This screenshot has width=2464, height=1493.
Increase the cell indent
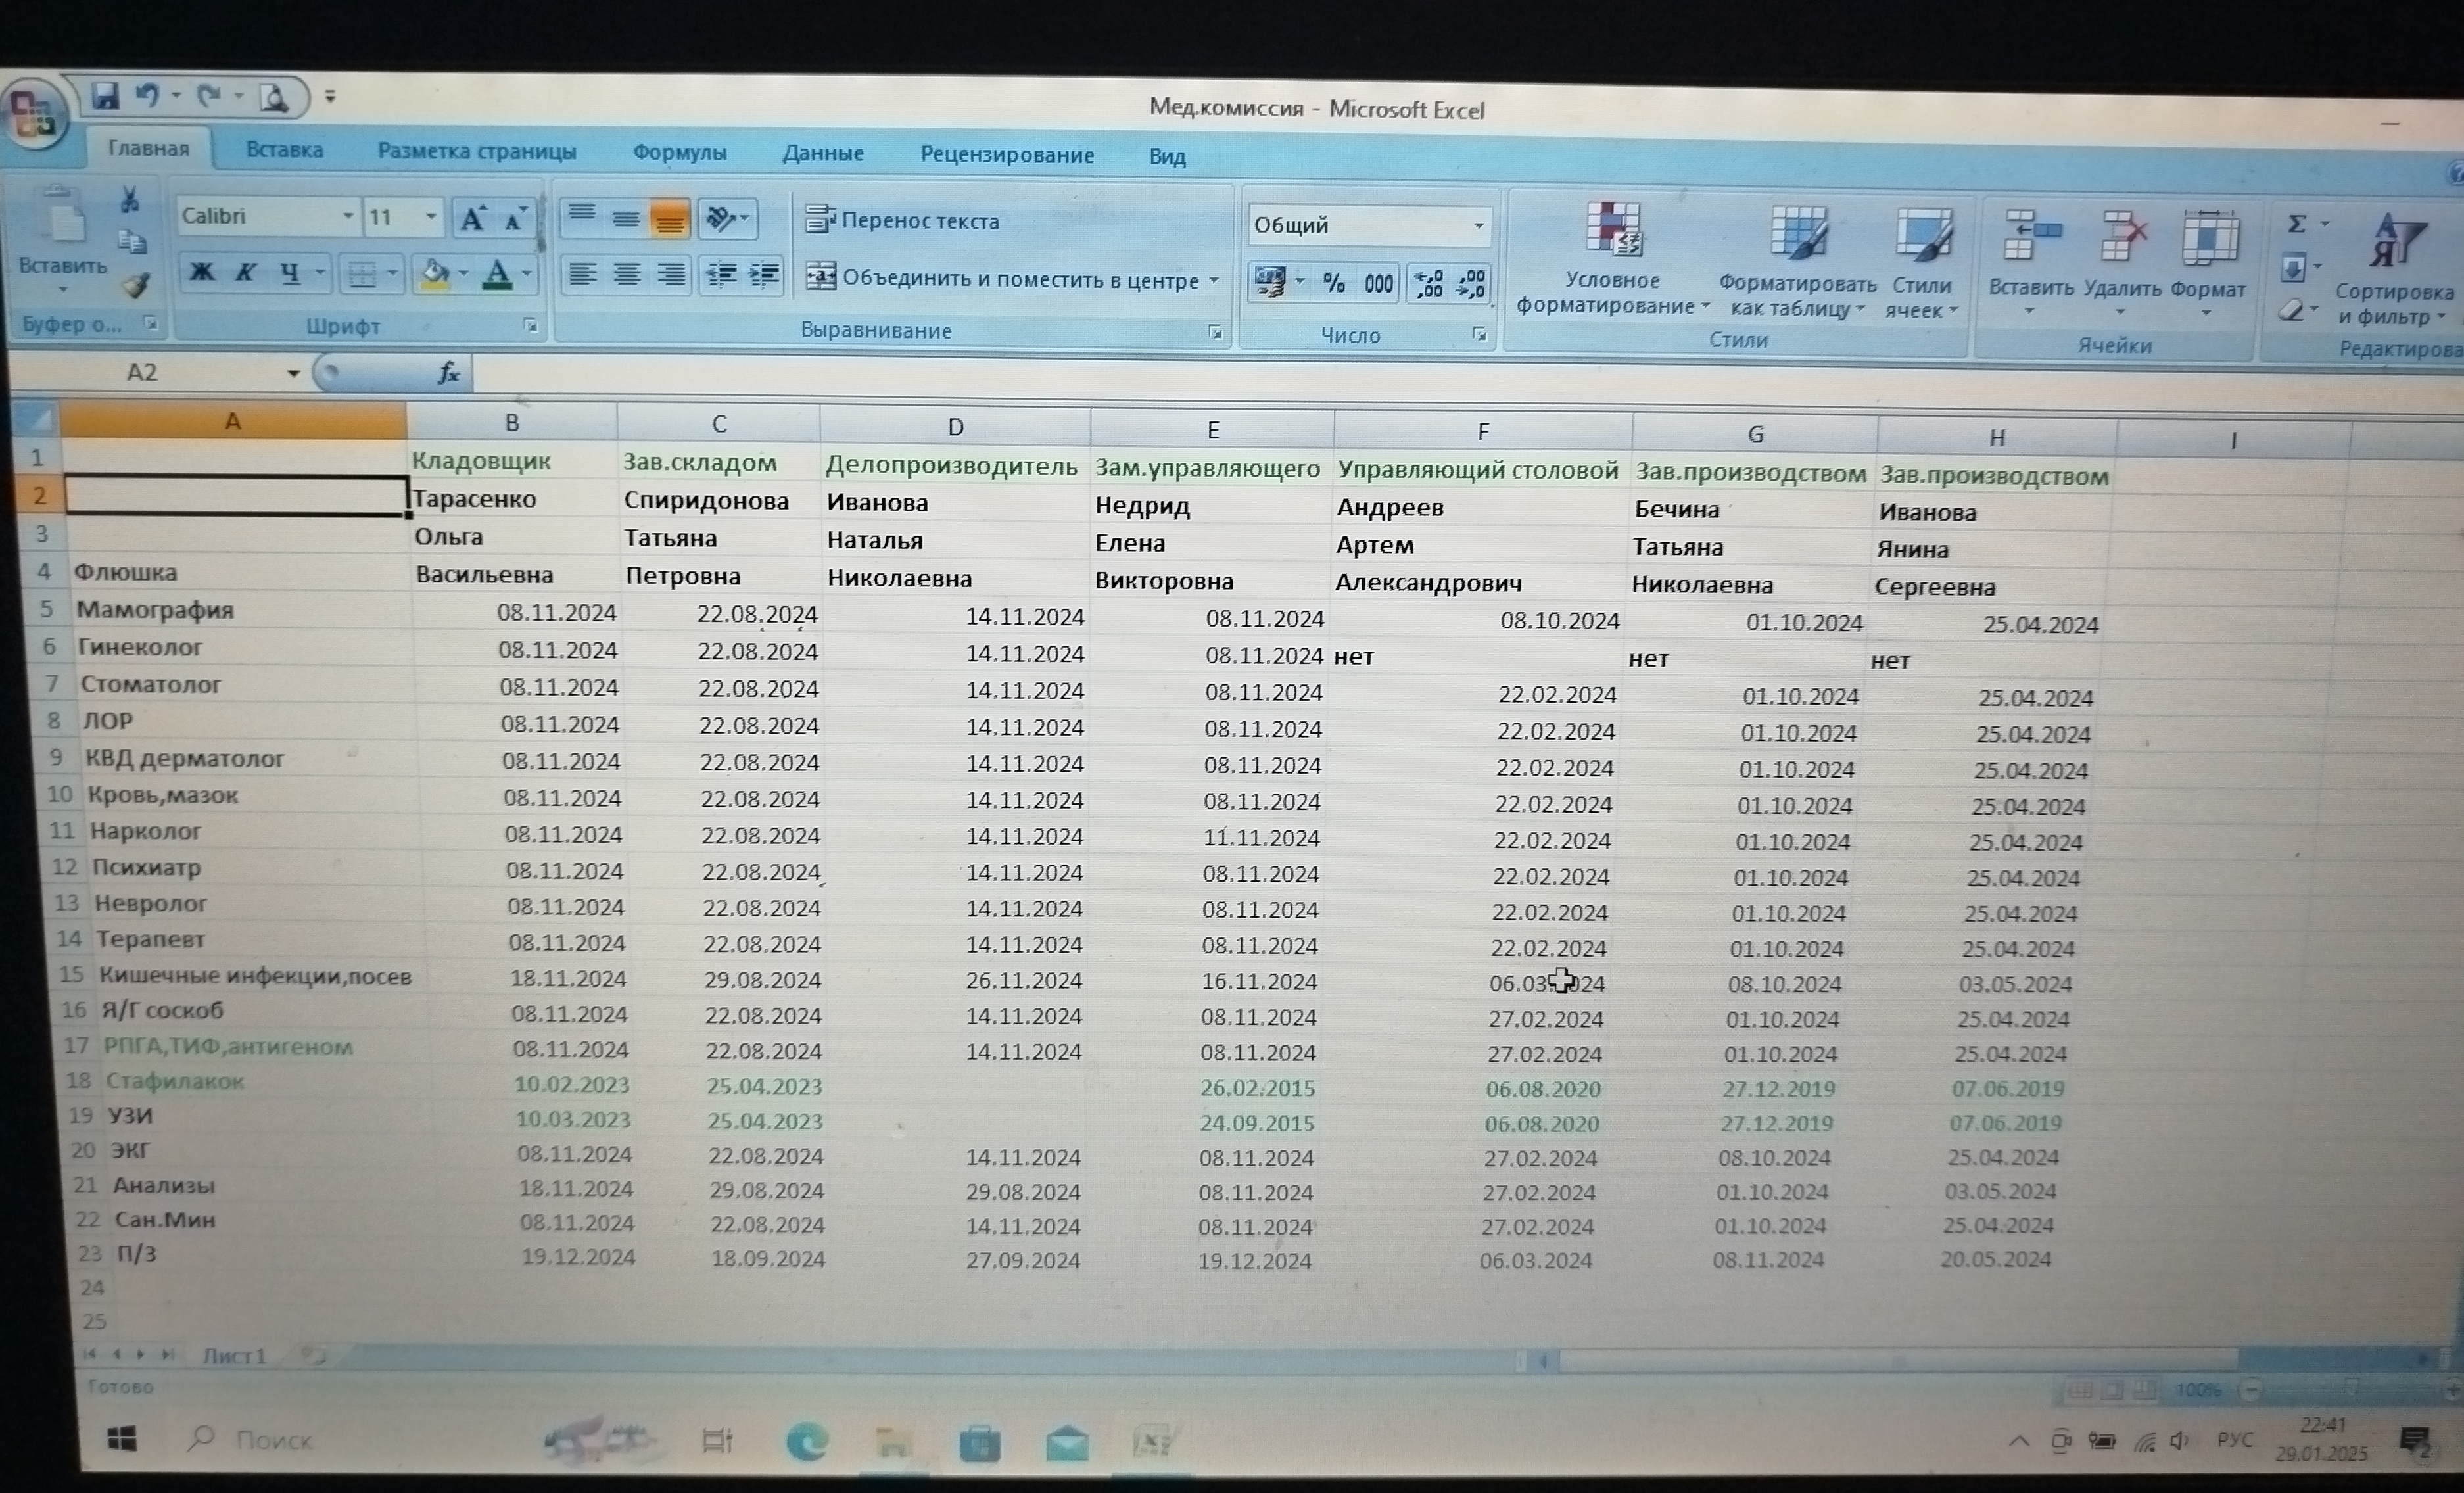[x=765, y=275]
